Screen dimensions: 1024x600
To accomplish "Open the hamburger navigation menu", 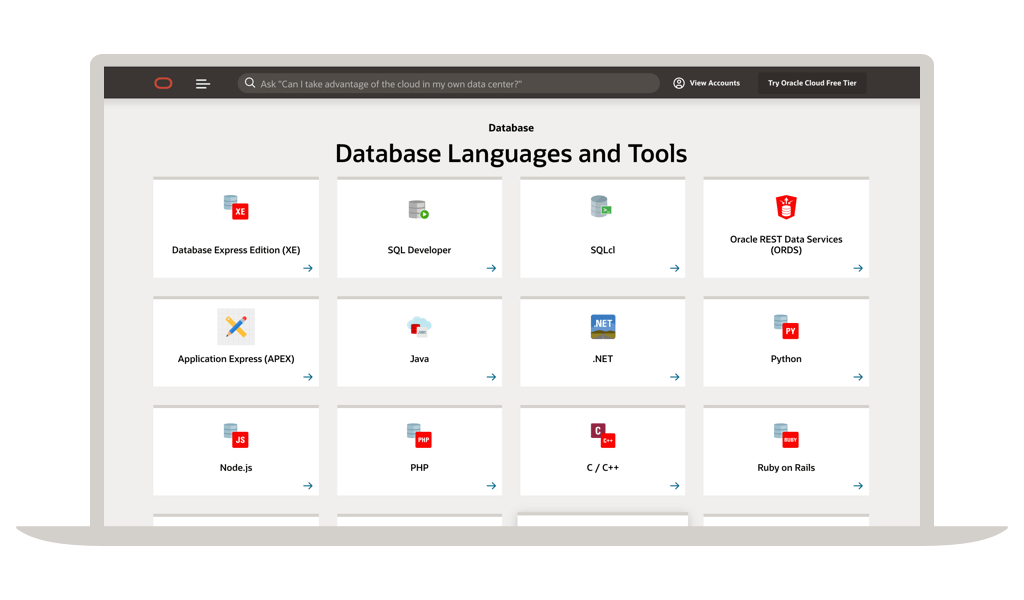I will [202, 84].
